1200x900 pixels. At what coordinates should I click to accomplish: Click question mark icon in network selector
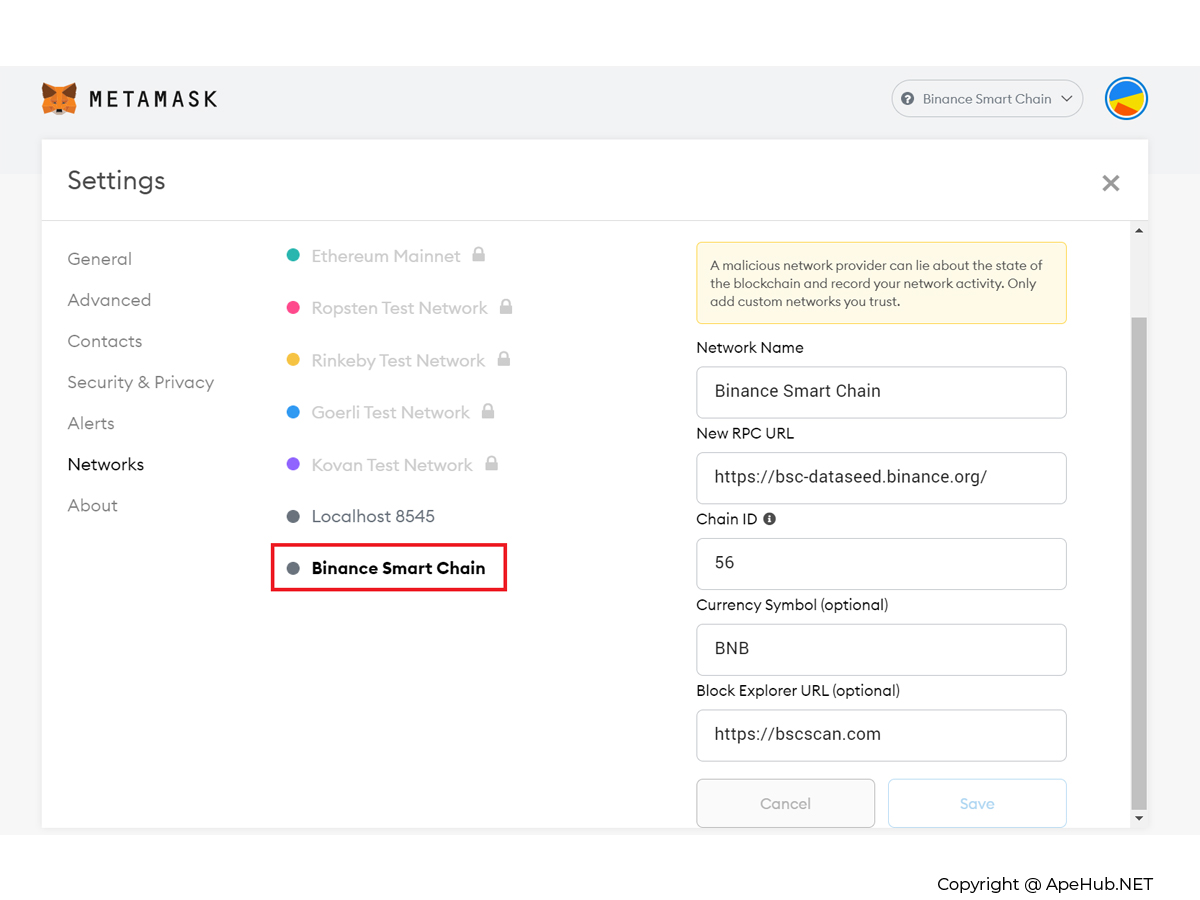tap(908, 99)
